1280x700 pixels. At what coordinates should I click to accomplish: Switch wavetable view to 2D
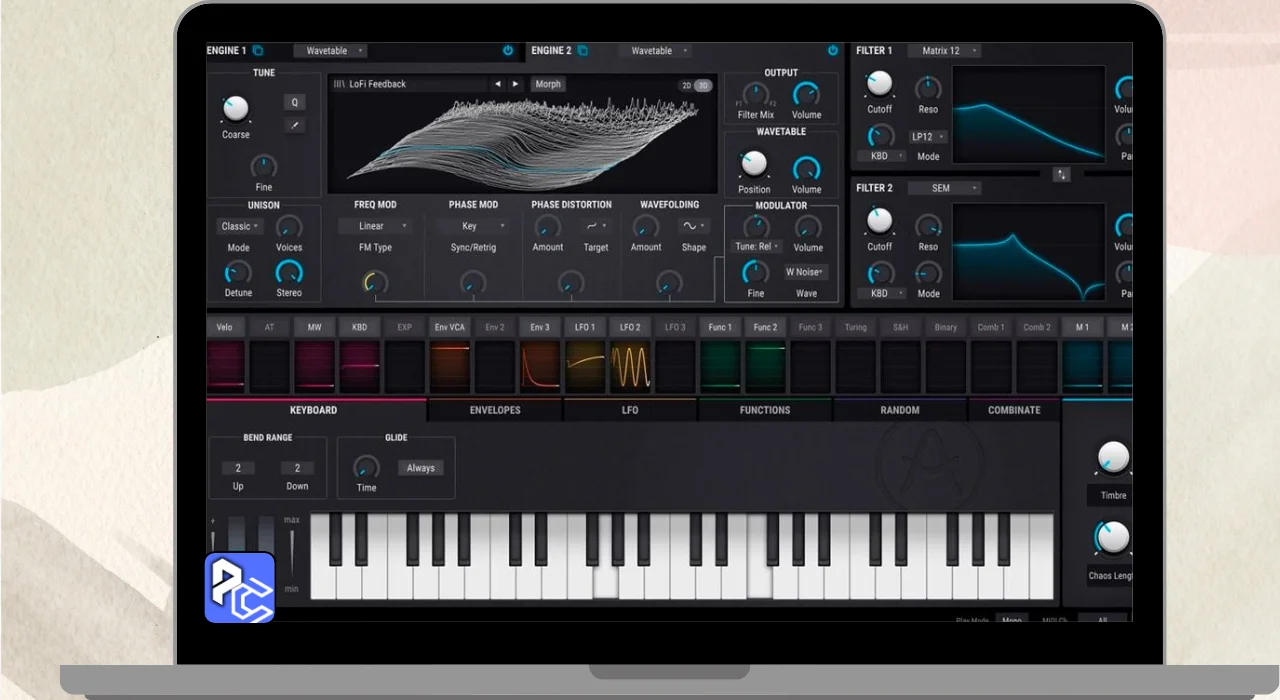point(686,85)
